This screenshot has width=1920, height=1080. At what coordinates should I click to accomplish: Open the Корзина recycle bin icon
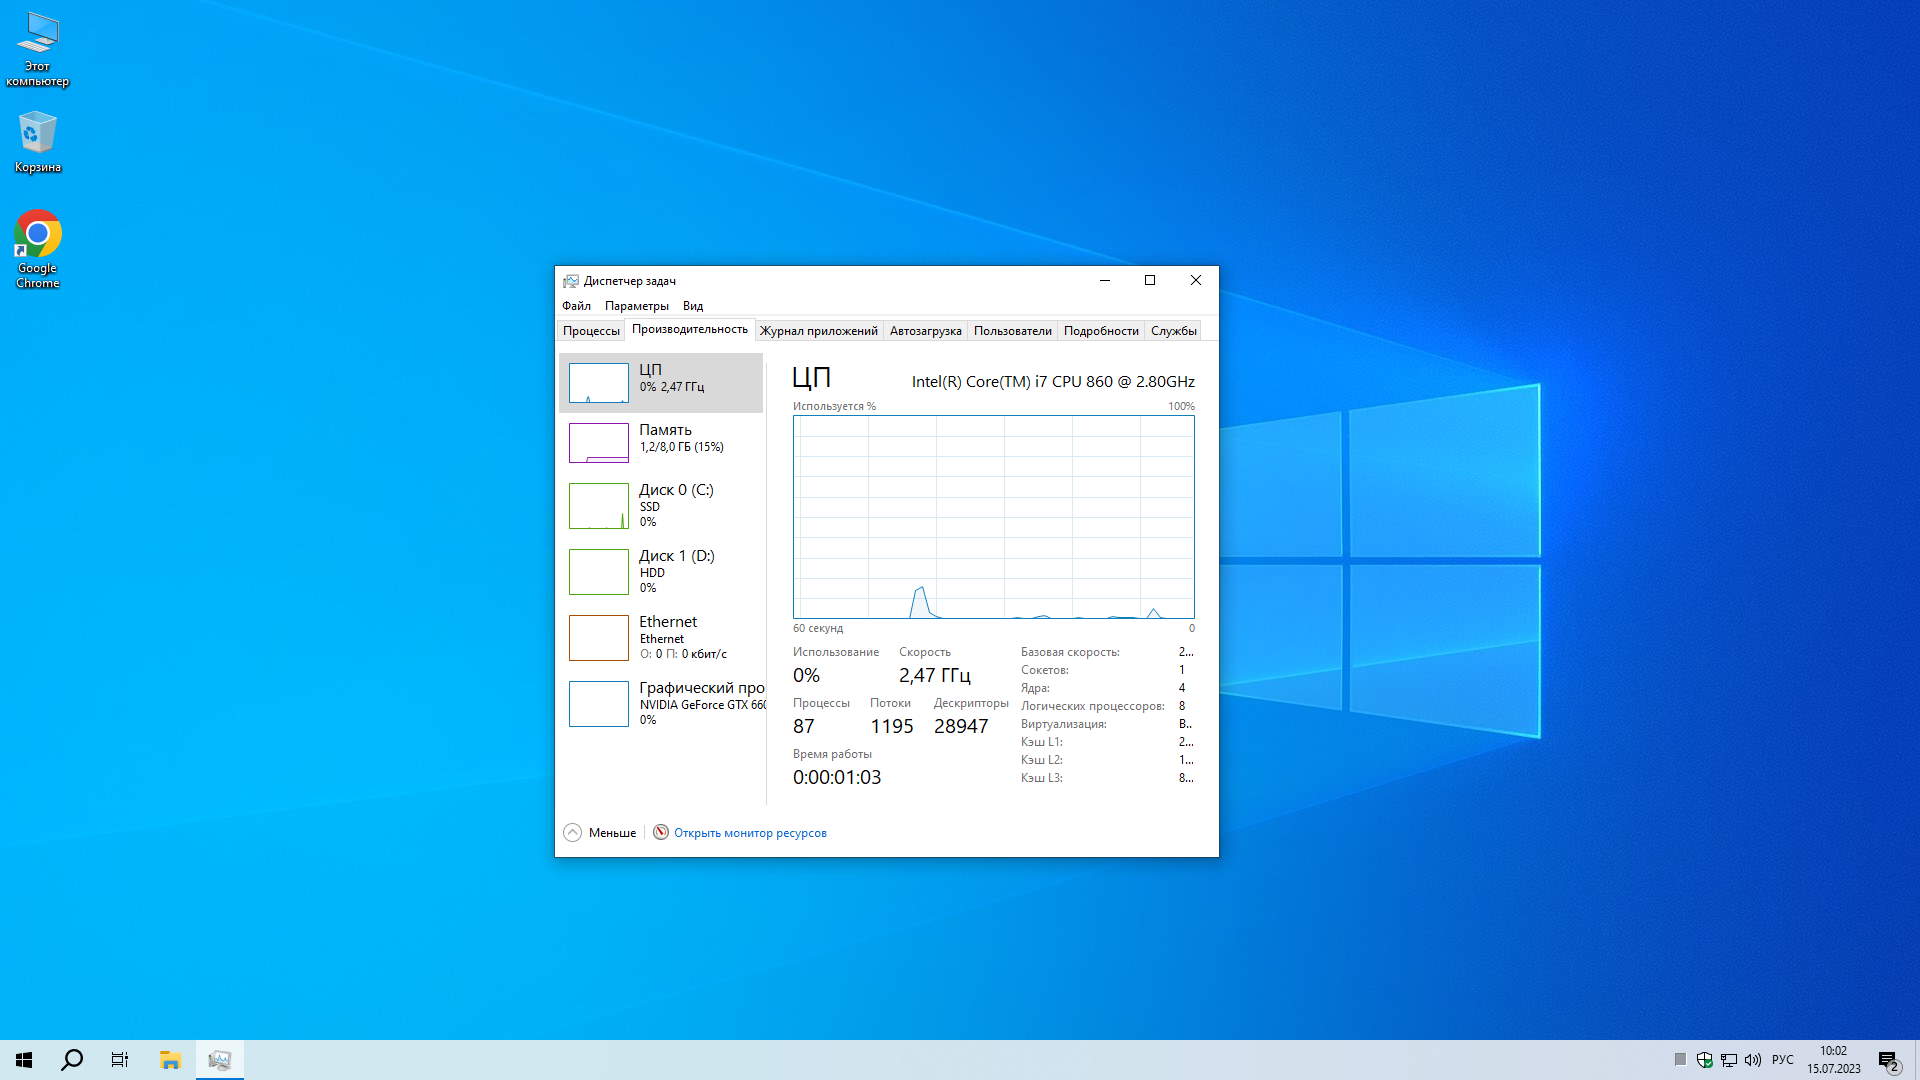pyautogui.click(x=38, y=134)
